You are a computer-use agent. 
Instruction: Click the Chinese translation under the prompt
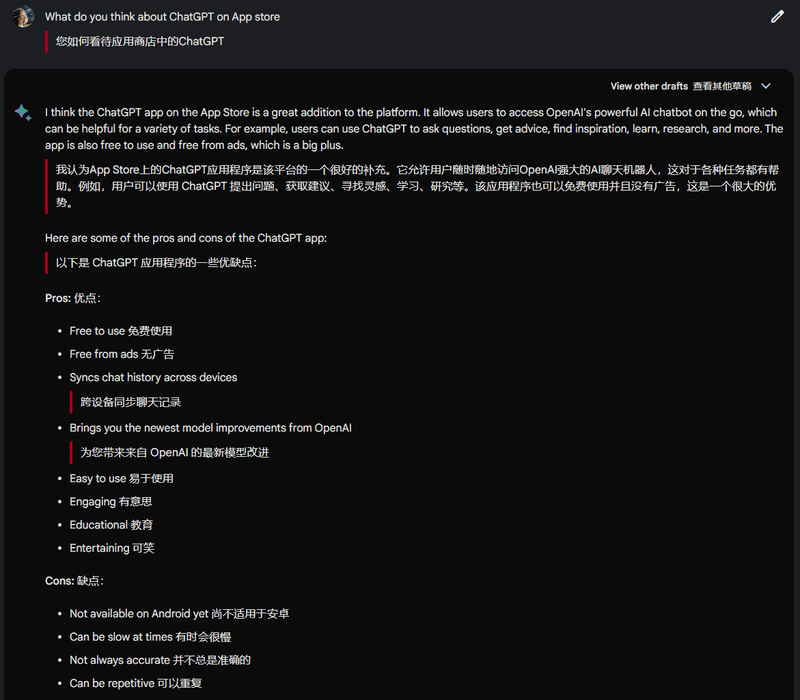(140, 42)
